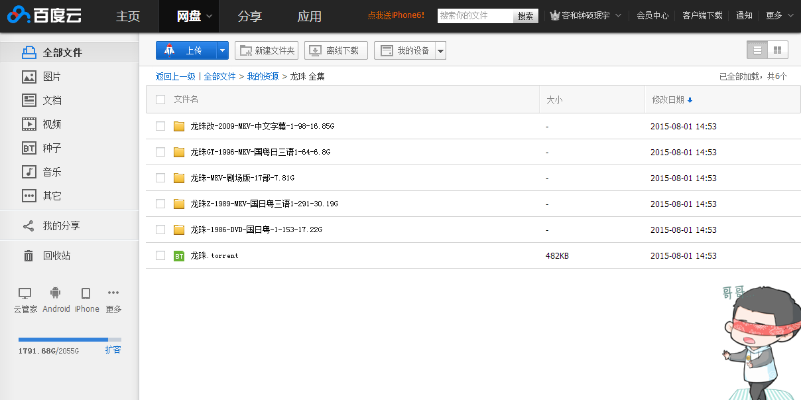This screenshot has width=801, height=400.
Task: Open 回收站 recycle bin icon
Action: [x=29, y=256]
